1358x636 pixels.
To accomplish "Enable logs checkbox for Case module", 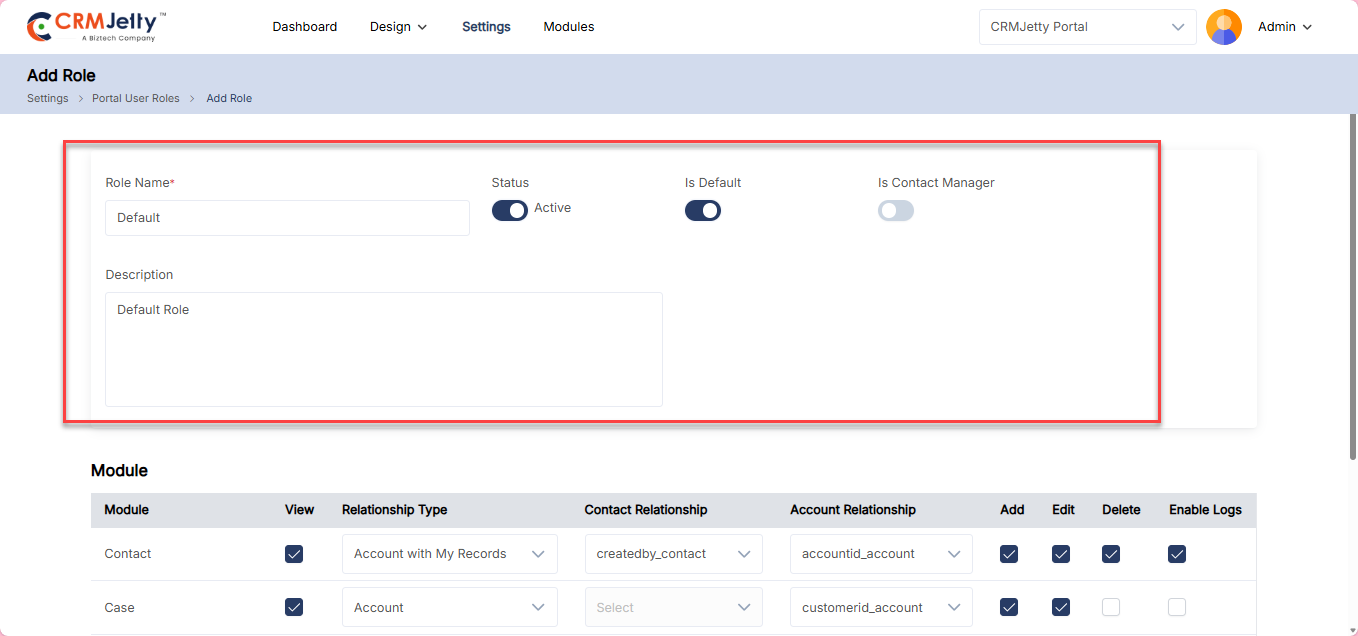I will (1177, 607).
